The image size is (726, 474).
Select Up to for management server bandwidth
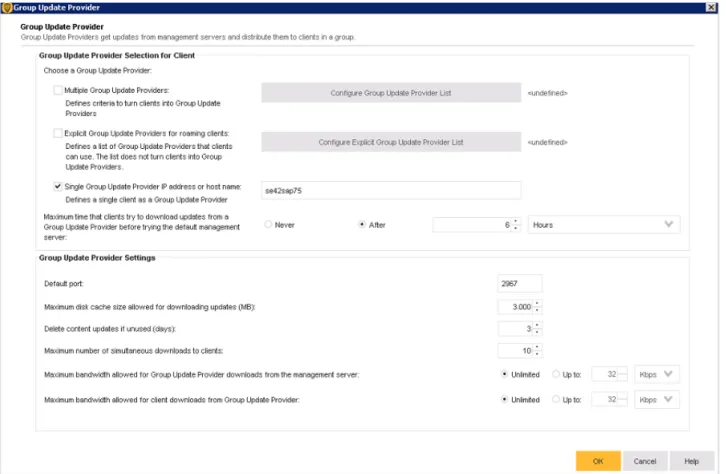pyautogui.click(x=556, y=374)
